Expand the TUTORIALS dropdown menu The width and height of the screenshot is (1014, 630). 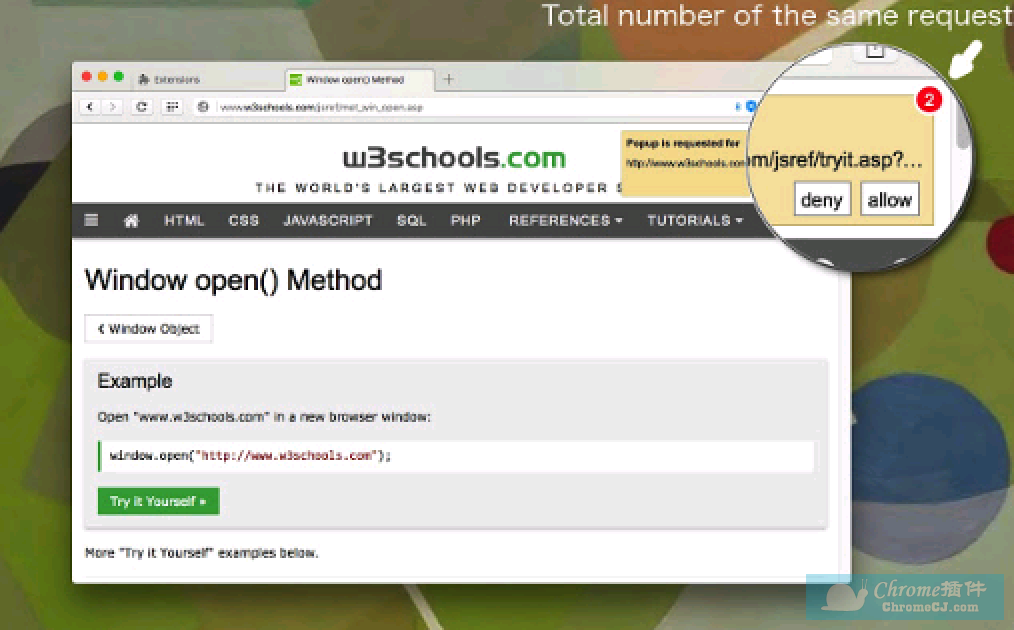pos(695,221)
